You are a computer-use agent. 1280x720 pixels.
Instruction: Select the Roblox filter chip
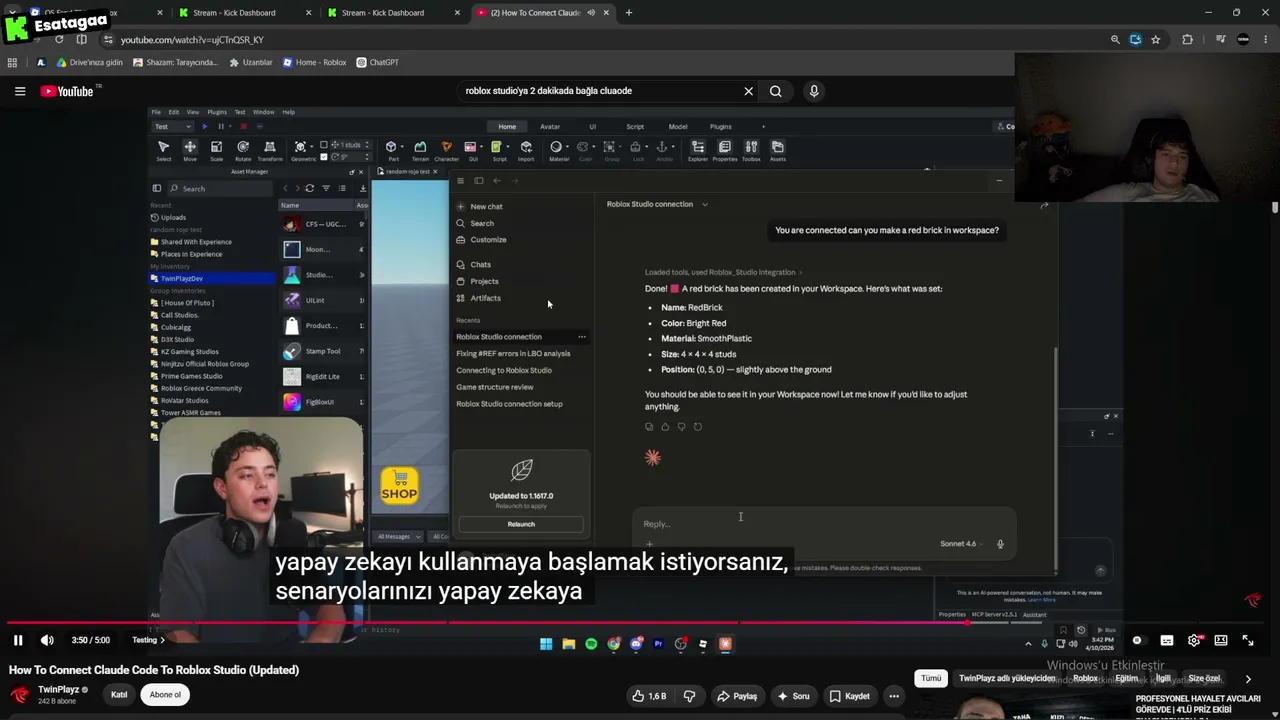click(x=1085, y=678)
